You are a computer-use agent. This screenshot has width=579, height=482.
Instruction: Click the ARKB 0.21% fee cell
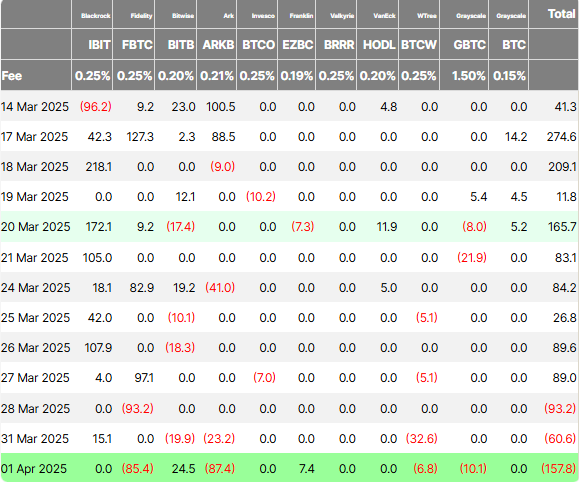[217, 76]
